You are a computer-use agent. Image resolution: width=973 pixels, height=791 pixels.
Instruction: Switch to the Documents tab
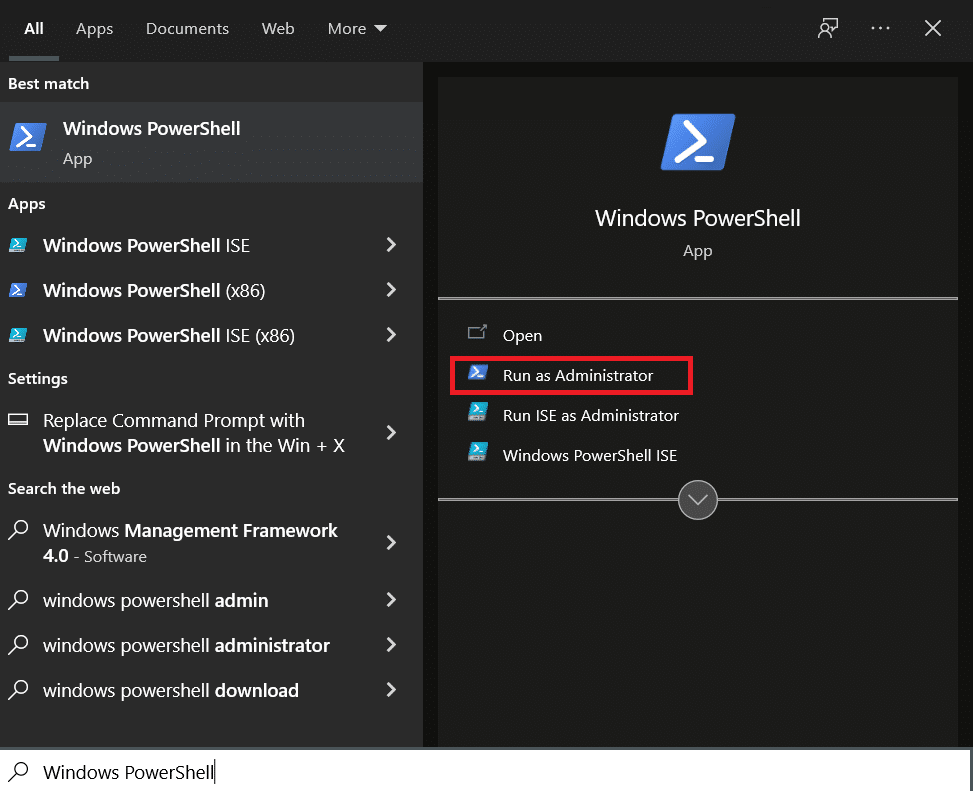(187, 28)
